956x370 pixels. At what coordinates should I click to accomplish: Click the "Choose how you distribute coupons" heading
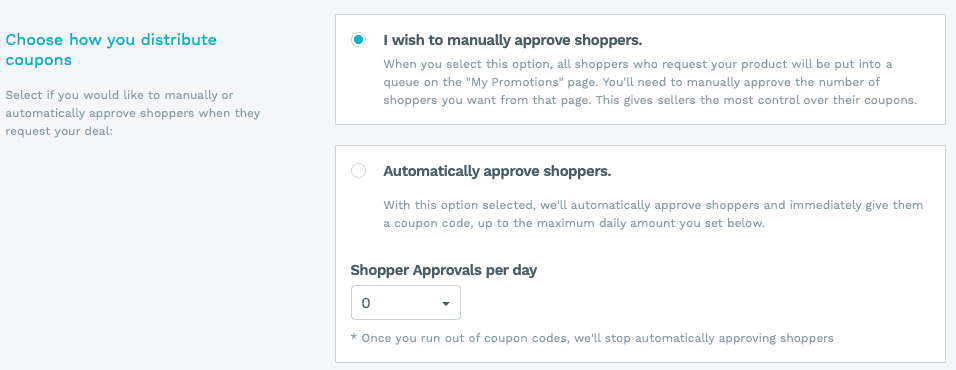(x=111, y=50)
